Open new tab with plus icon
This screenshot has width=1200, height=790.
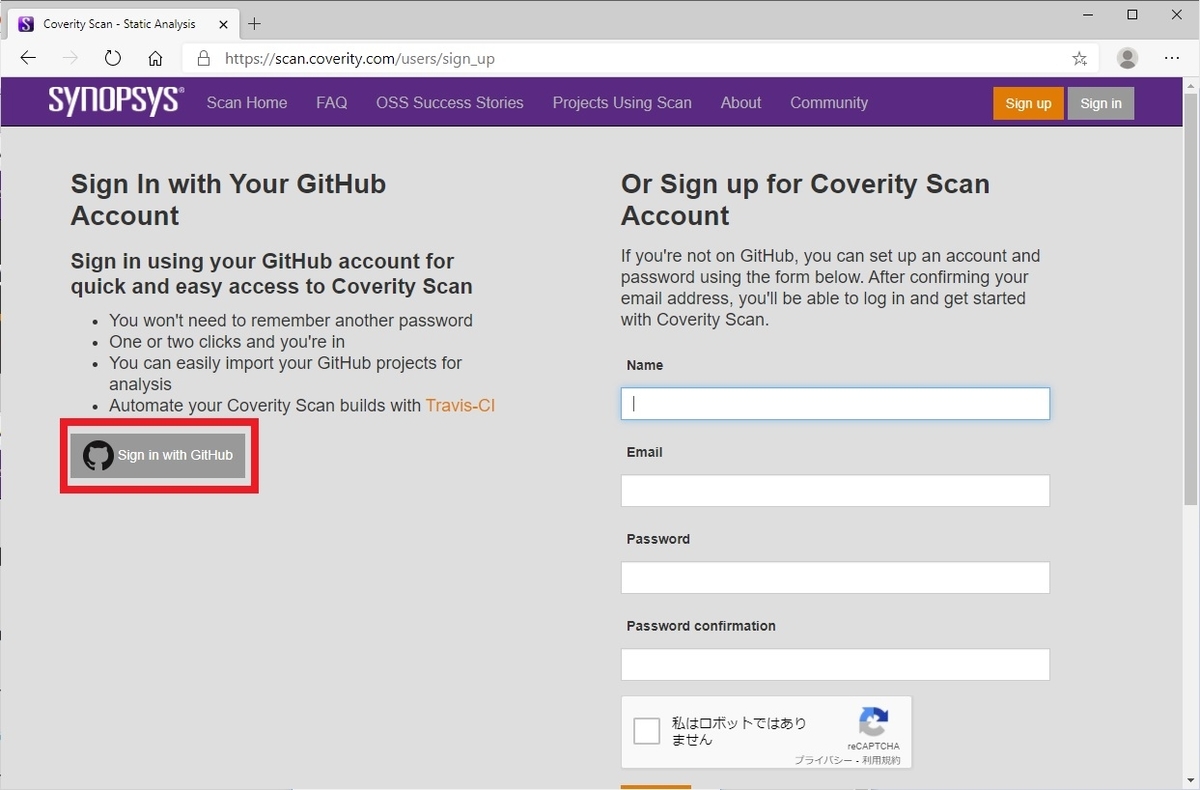pos(254,23)
